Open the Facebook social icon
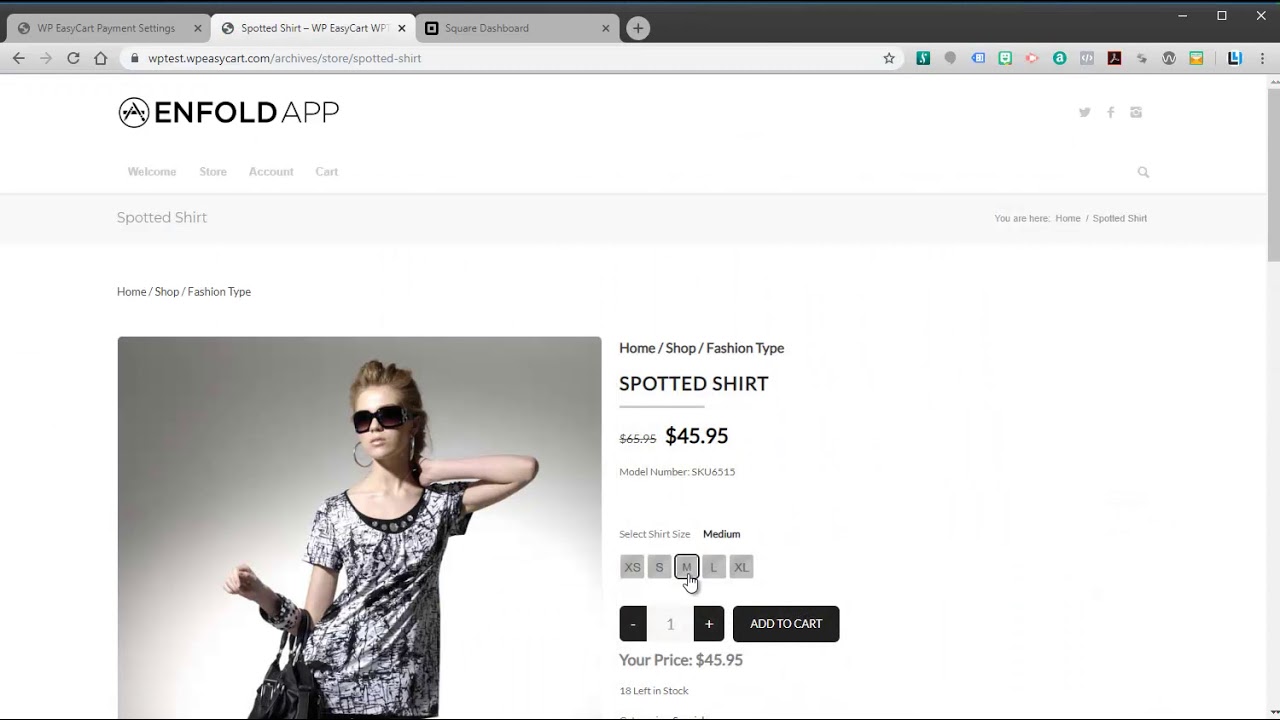The height and width of the screenshot is (720, 1280). click(1110, 112)
